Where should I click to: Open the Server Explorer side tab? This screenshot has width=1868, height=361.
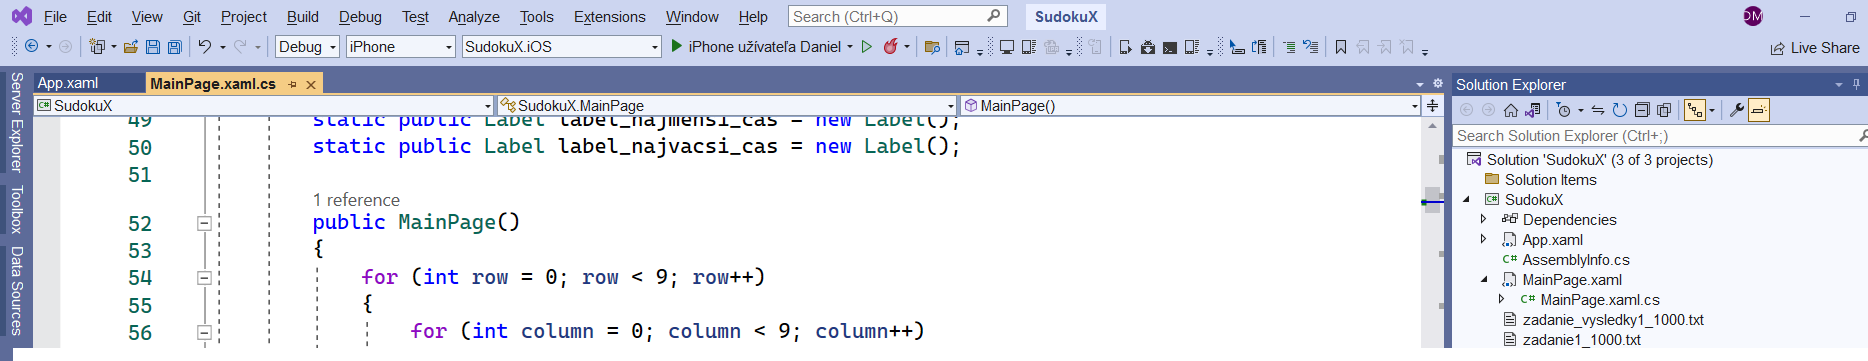16,122
